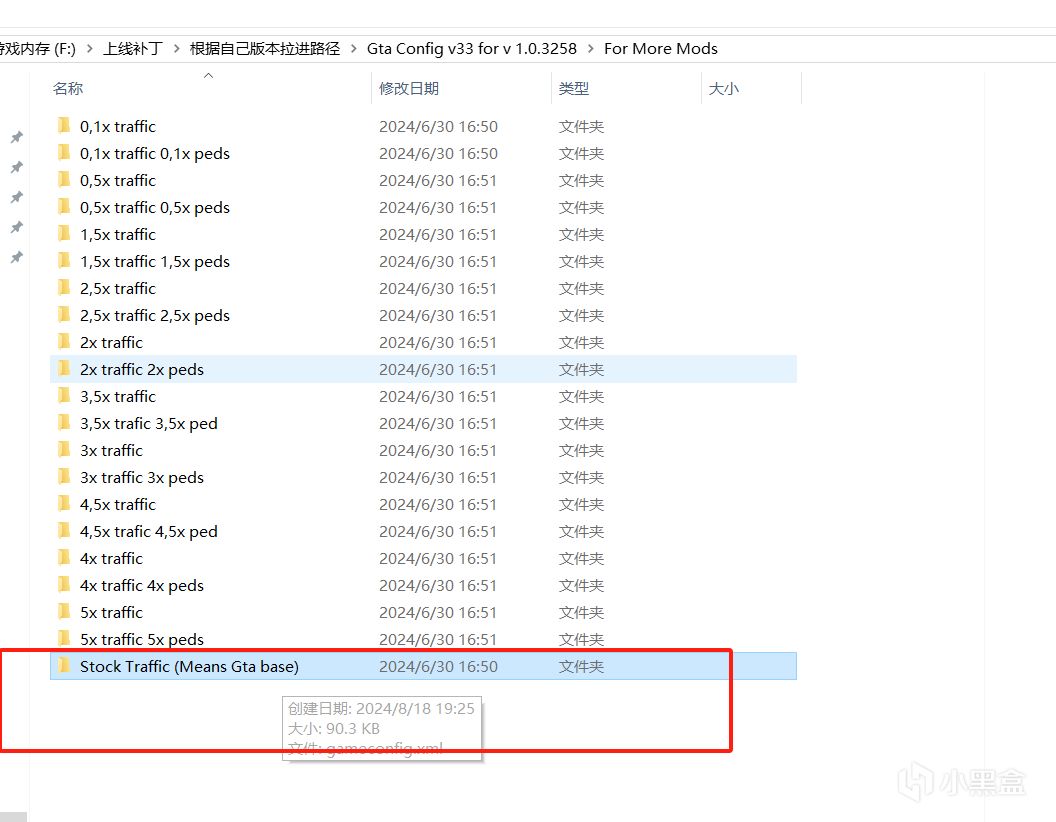This screenshot has height=822, width=1056.
Task: Click the '5x traffic' folder icon
Action: point(64,611)
